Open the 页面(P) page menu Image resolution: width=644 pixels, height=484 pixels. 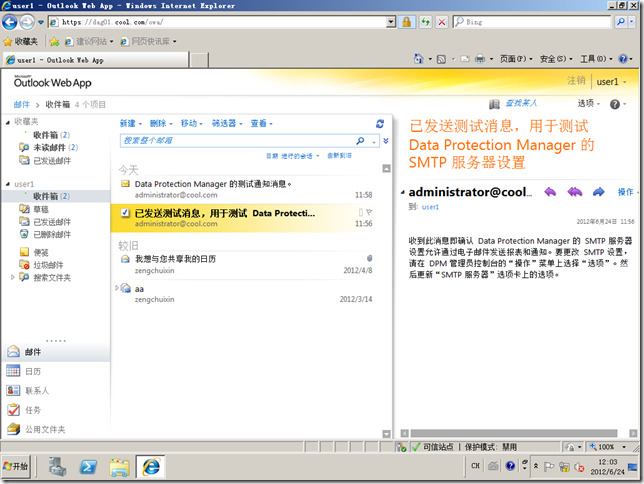pyautogui.click(x=516, y=59)
